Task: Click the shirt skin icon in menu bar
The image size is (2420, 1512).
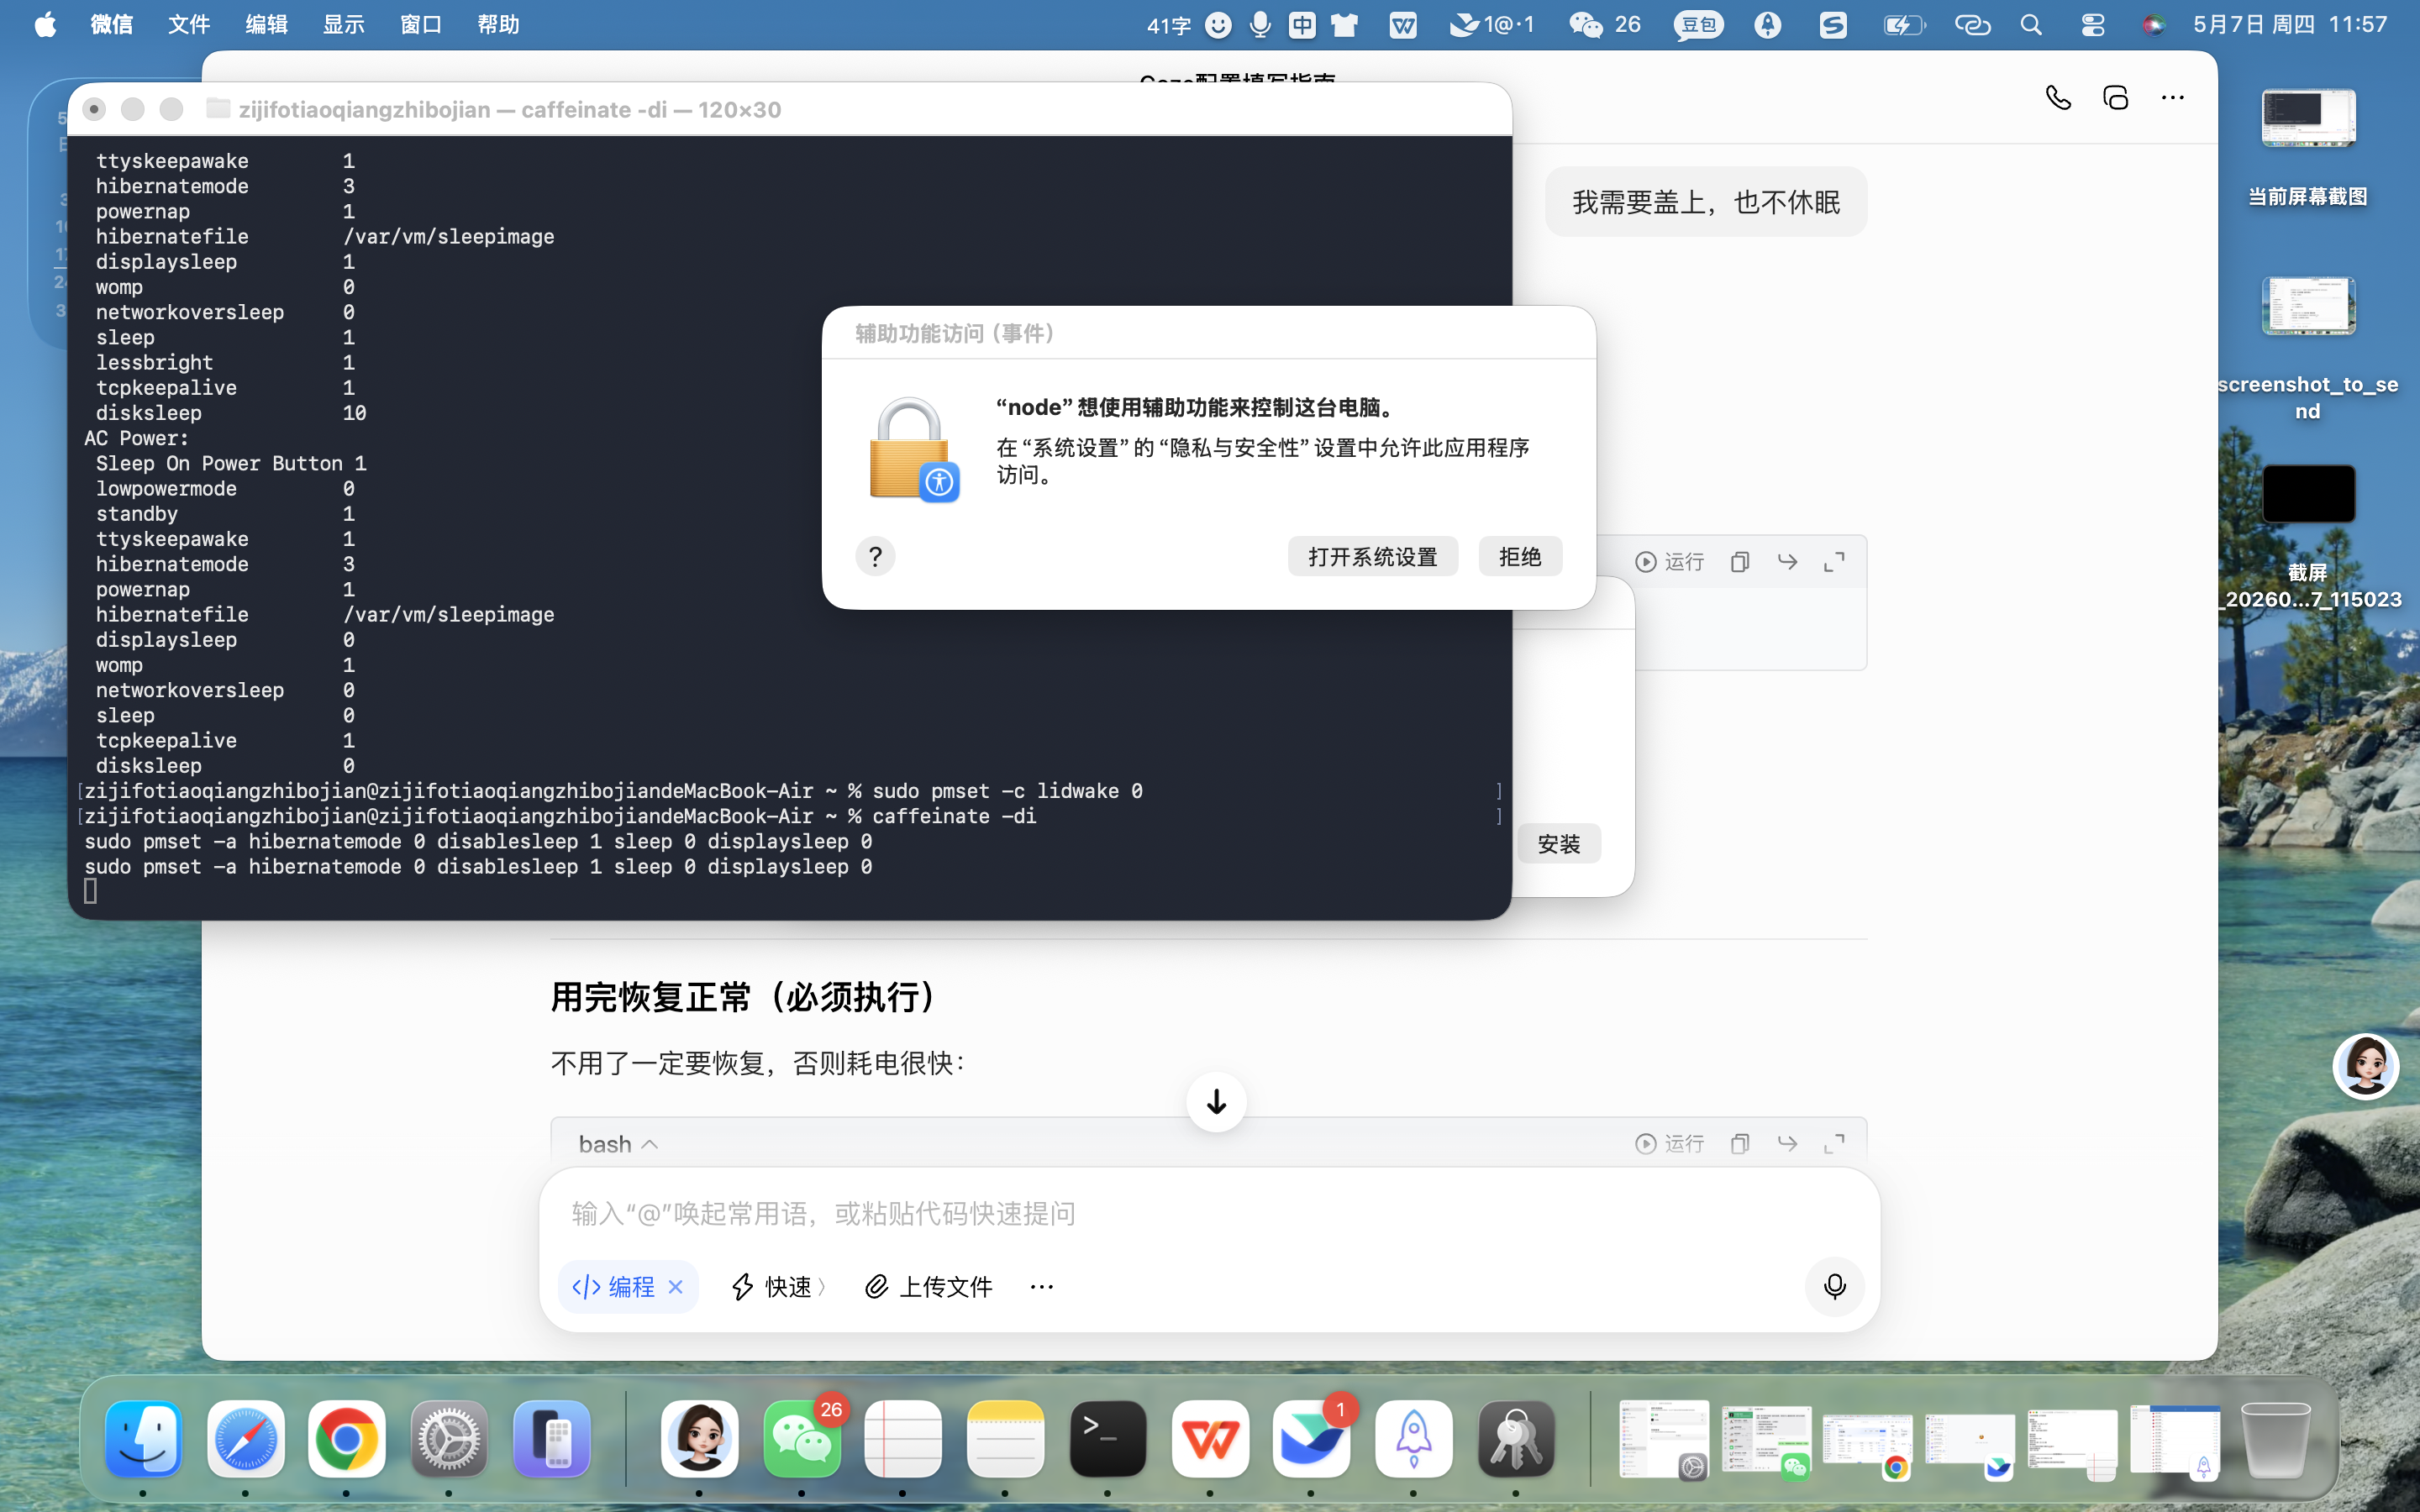Action: point(1345,25)
